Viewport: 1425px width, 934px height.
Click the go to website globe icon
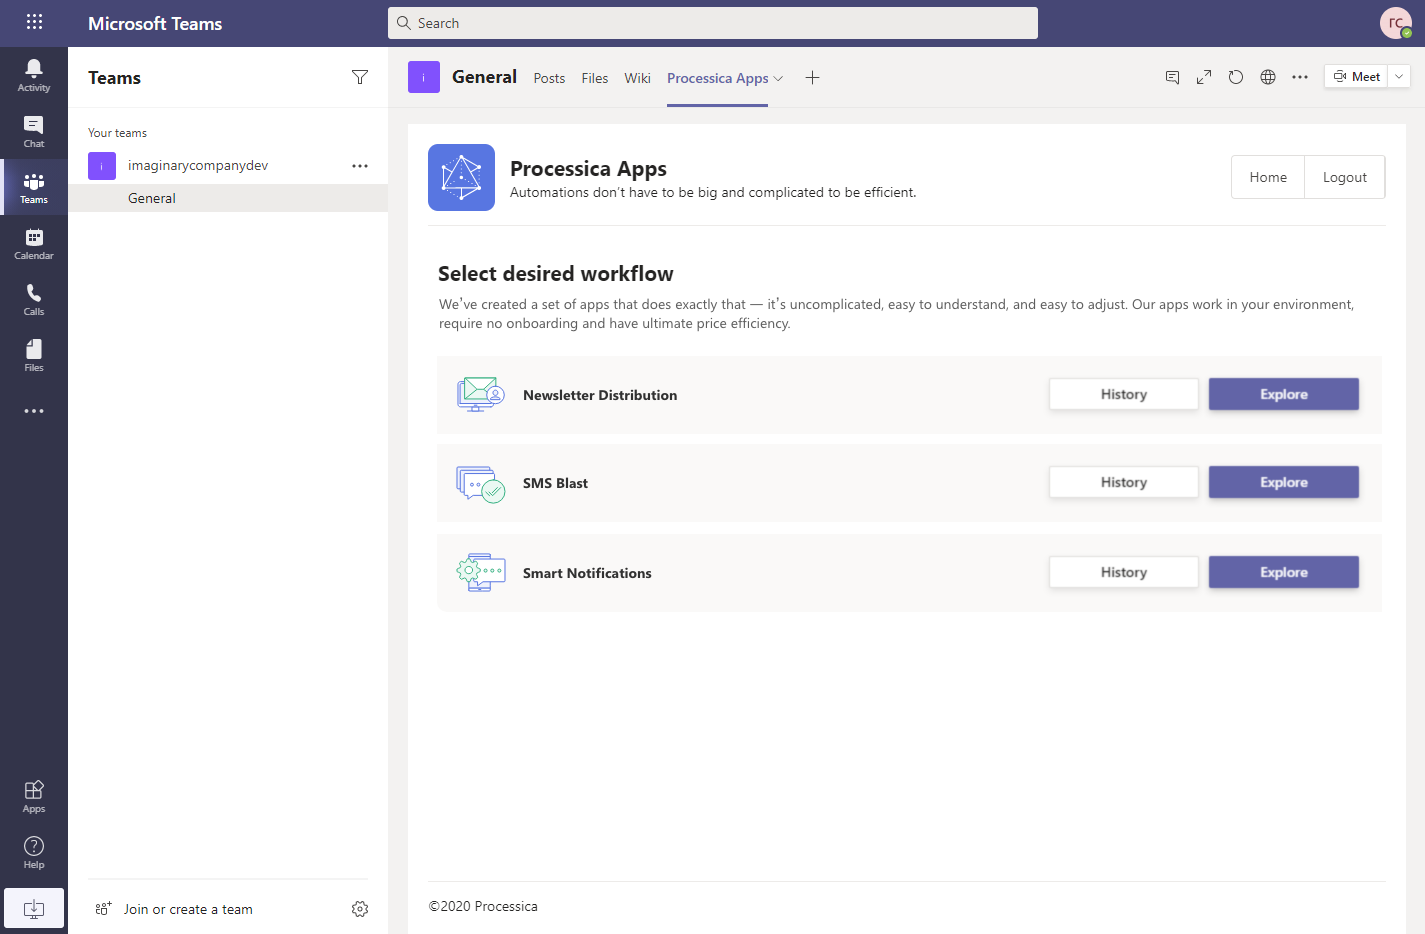click(x=1268, y=77)
